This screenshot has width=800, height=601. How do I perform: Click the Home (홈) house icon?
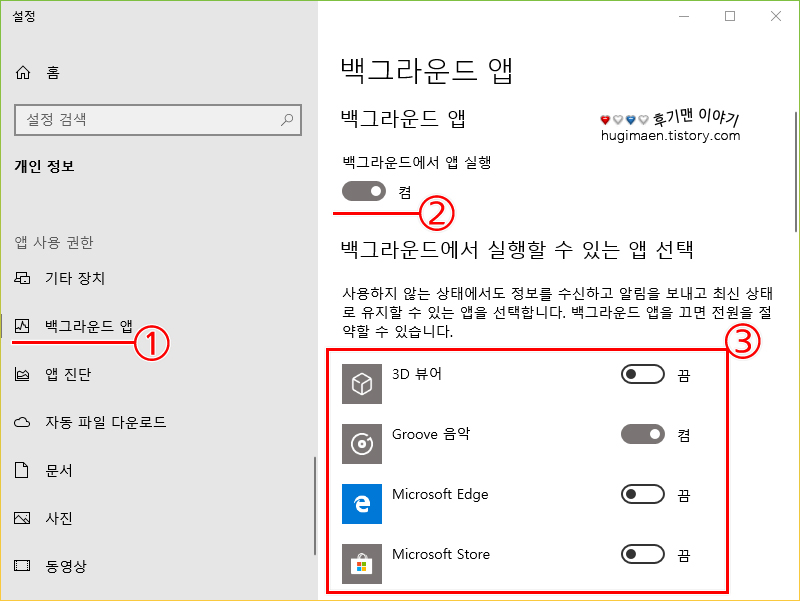pyautogui.click(x=22, y=72)
